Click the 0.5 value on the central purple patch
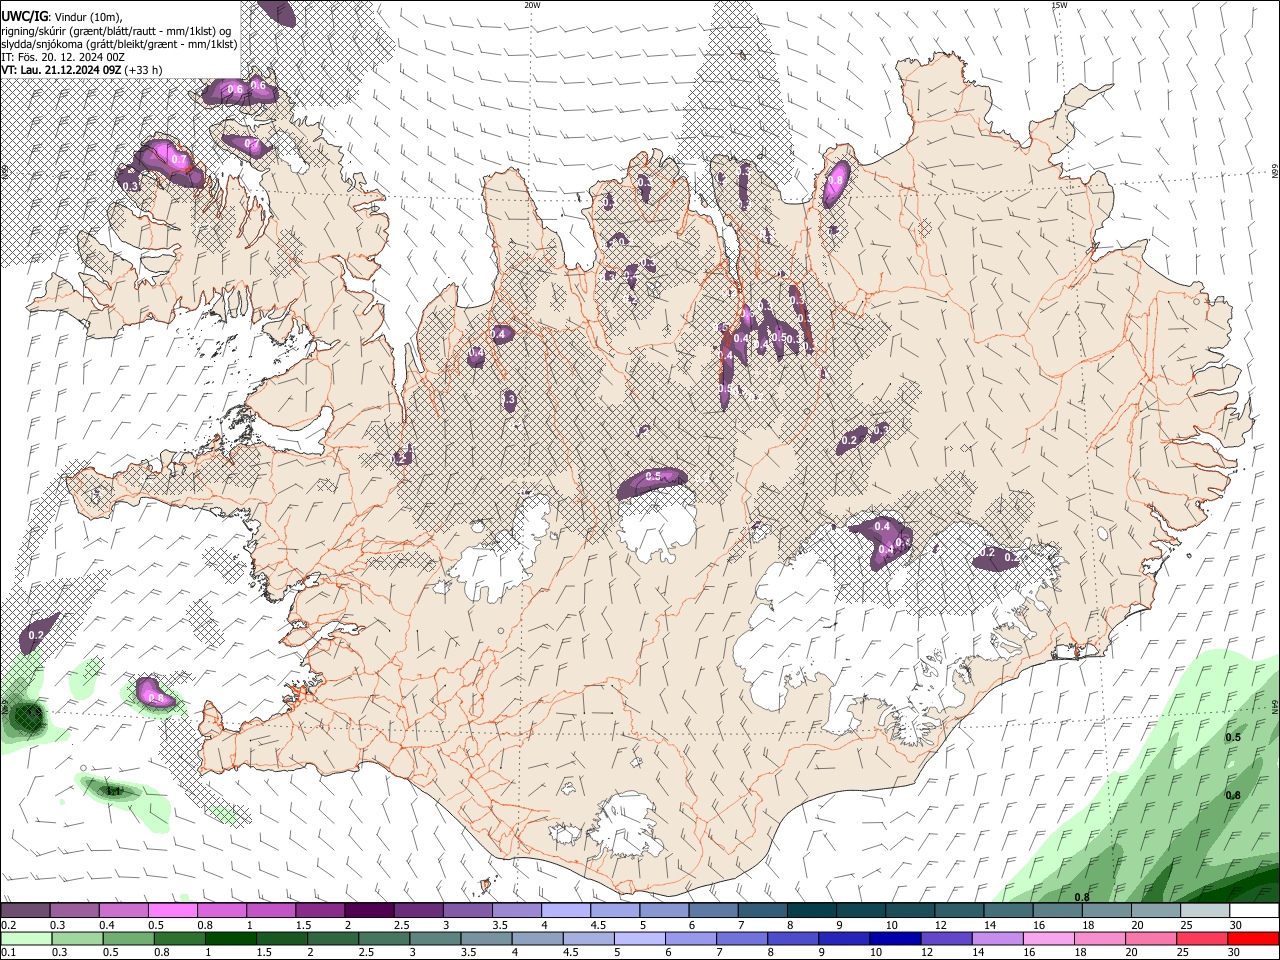The width and height of the screenshot is (1280, 960). click(x=653, y=477)
